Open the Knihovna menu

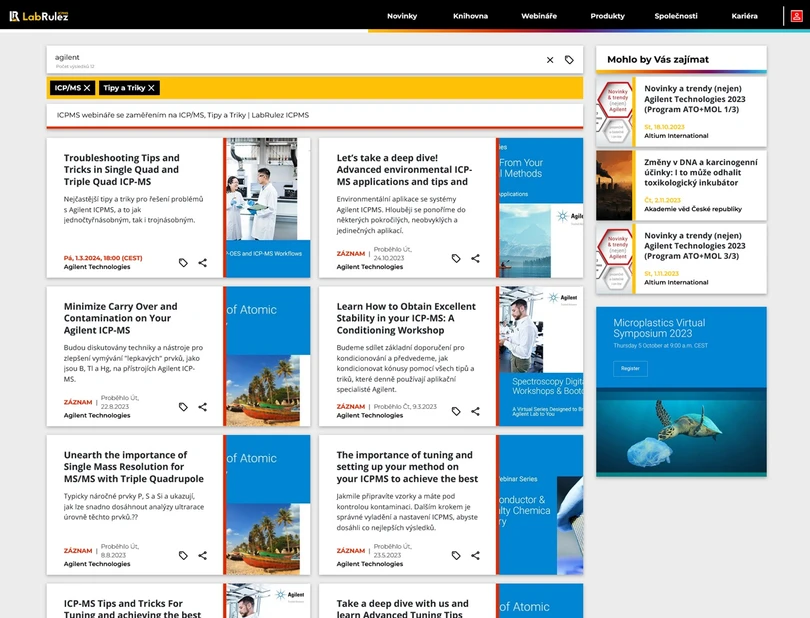pyautogui.click(x=470, y=16)
